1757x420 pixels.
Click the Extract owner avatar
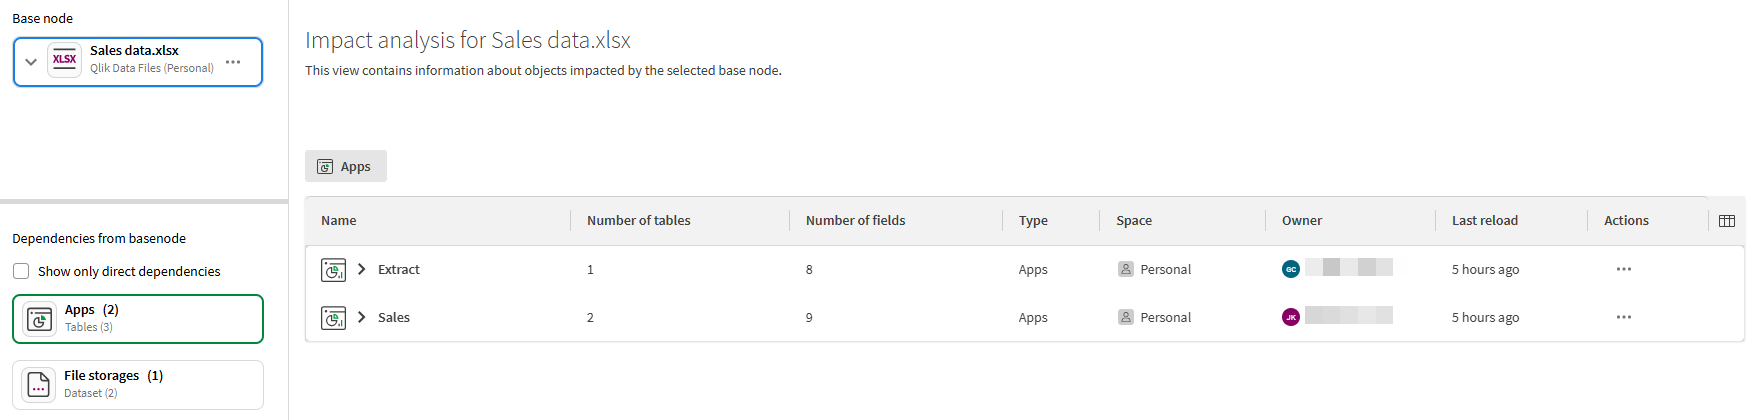click(x=1291, y=269)
